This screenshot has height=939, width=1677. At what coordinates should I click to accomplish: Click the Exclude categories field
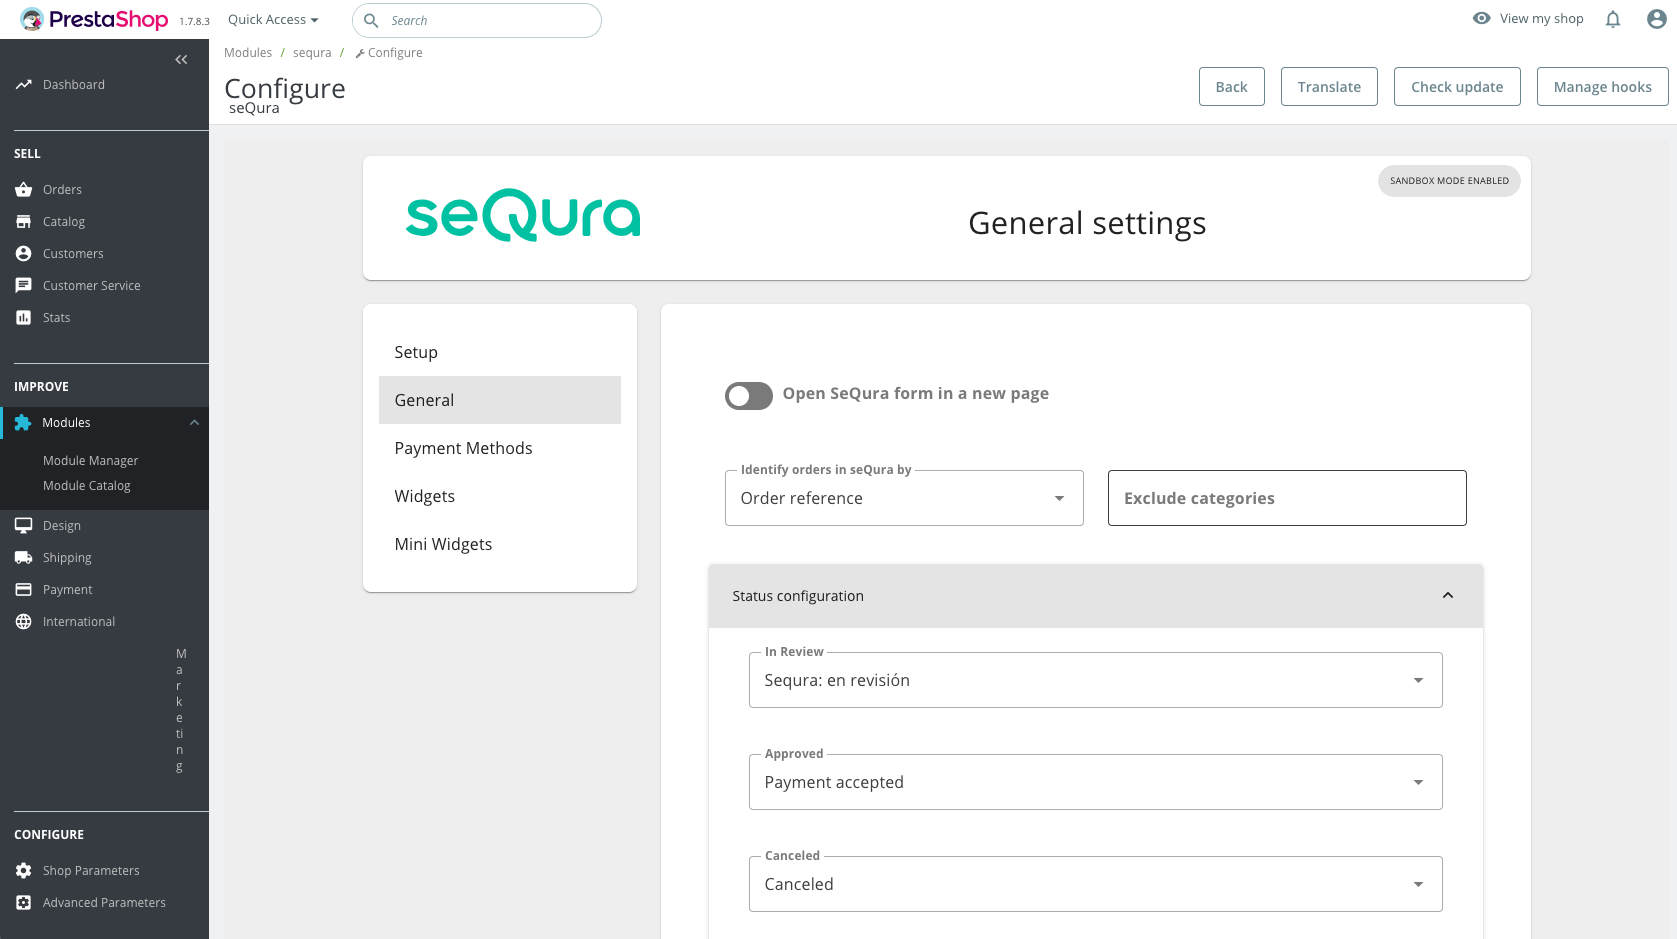1287,498
